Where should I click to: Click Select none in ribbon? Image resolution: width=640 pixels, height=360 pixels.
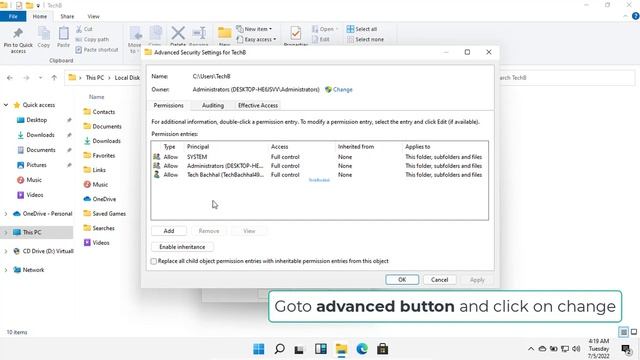pos(365,39)
